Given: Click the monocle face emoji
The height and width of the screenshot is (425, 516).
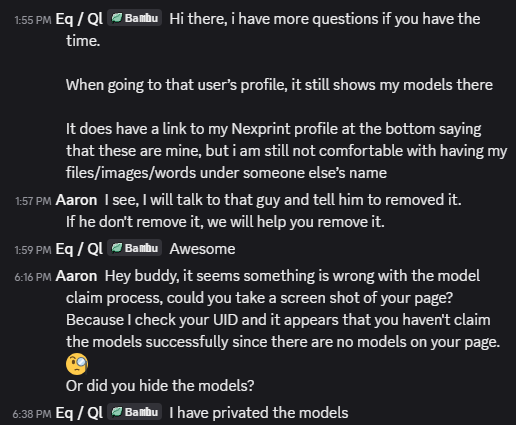Looking at the screenshot, I should [x=77, y=364].
